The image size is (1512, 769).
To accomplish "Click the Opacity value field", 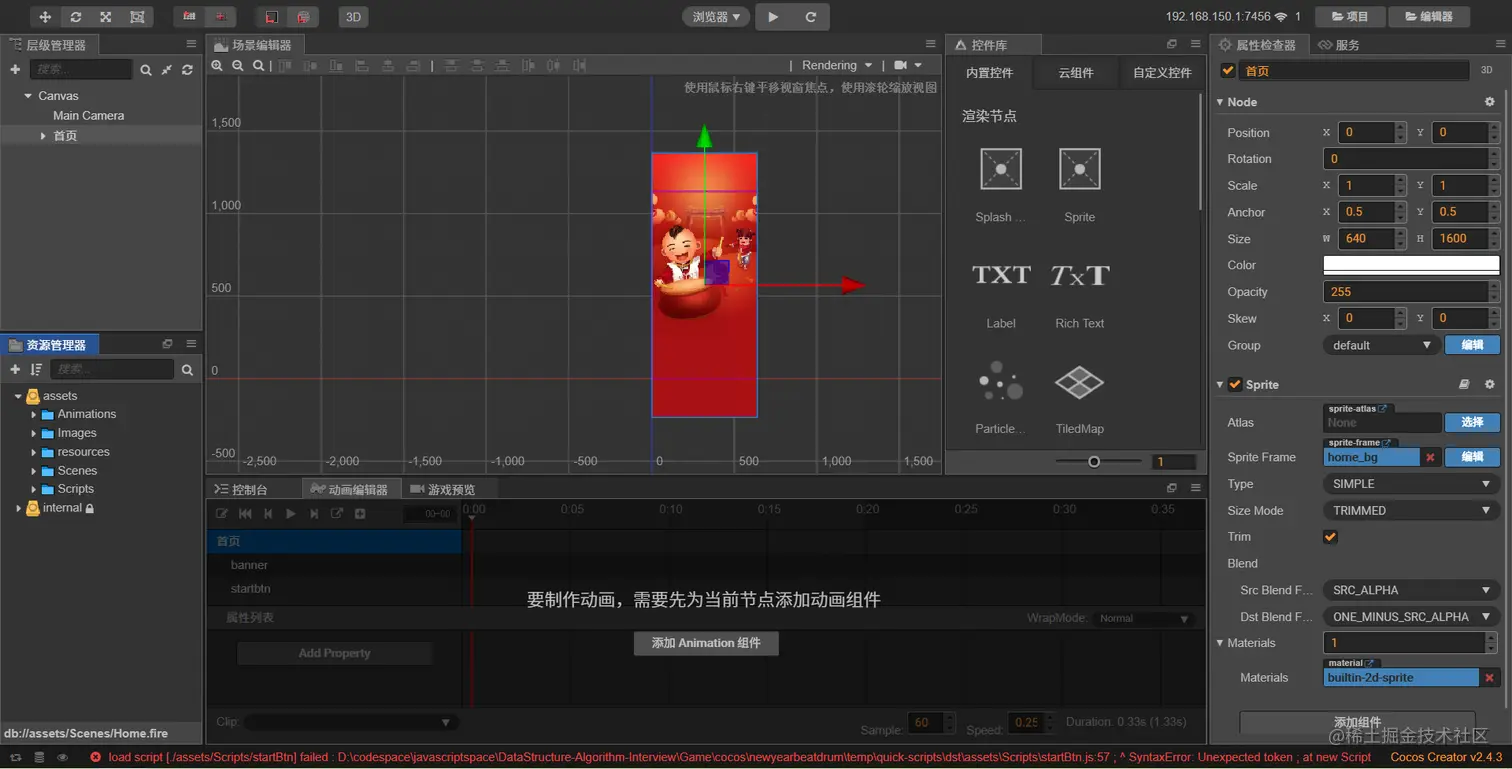I will coord(1405,292).
